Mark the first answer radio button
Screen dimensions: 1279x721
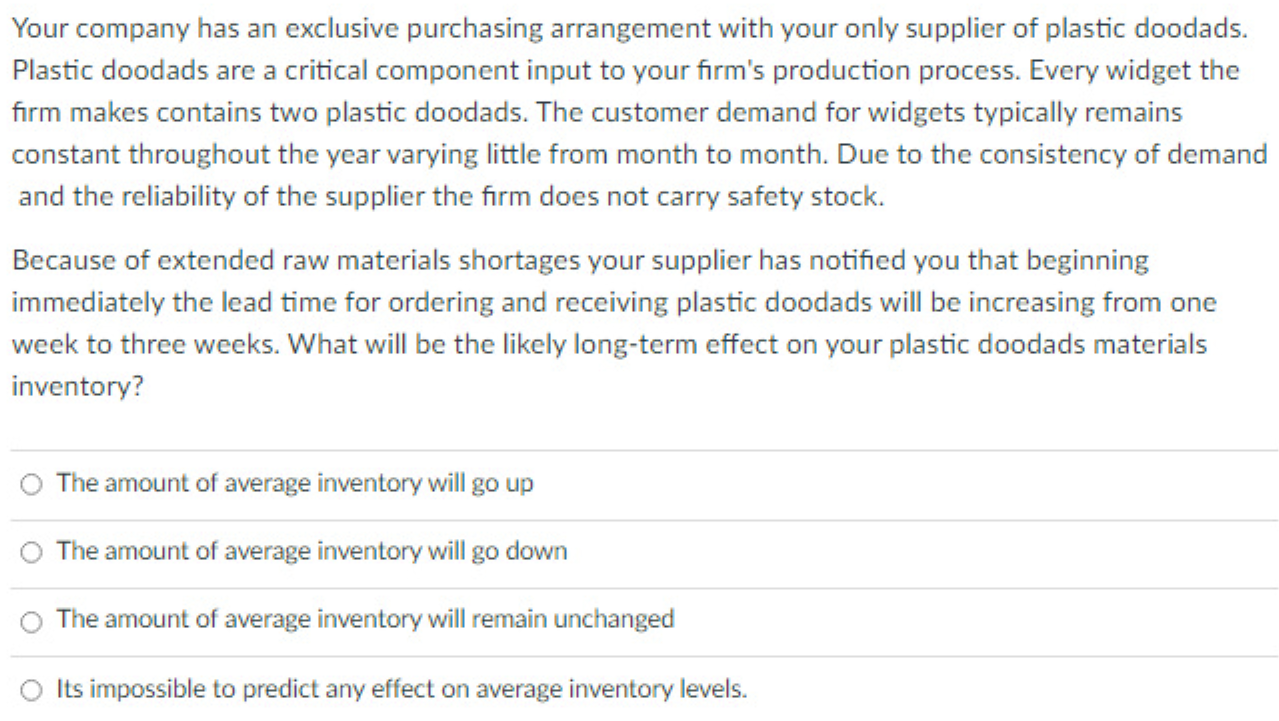pyautogui.click(x=32, y=482)
